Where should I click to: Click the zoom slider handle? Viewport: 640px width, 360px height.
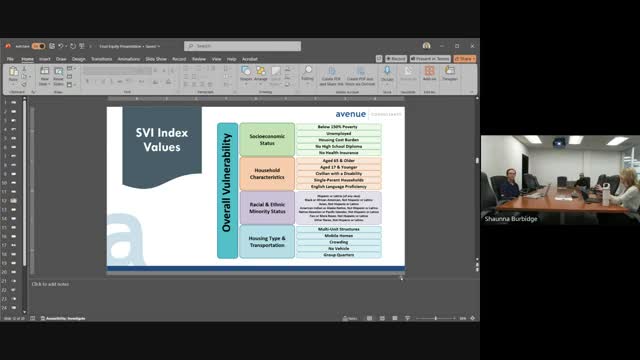pyautogui.click(x=436, y=318)
